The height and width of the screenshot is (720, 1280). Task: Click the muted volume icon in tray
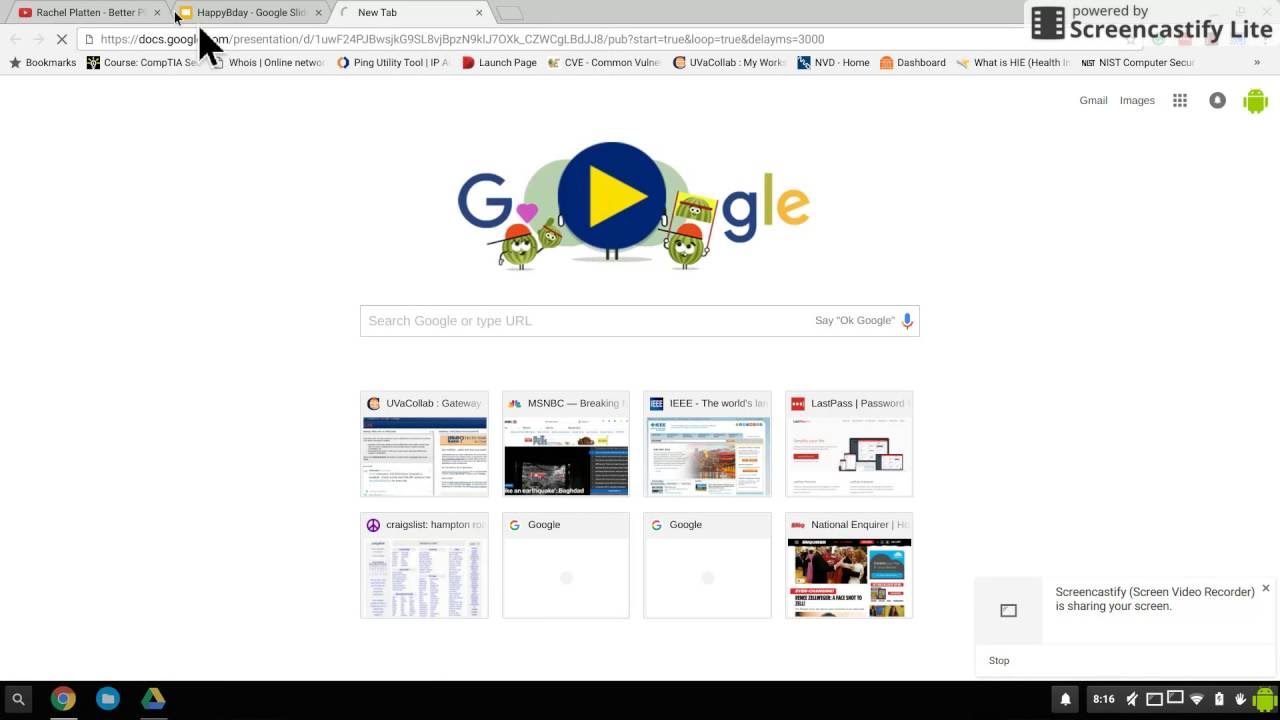1132,699
